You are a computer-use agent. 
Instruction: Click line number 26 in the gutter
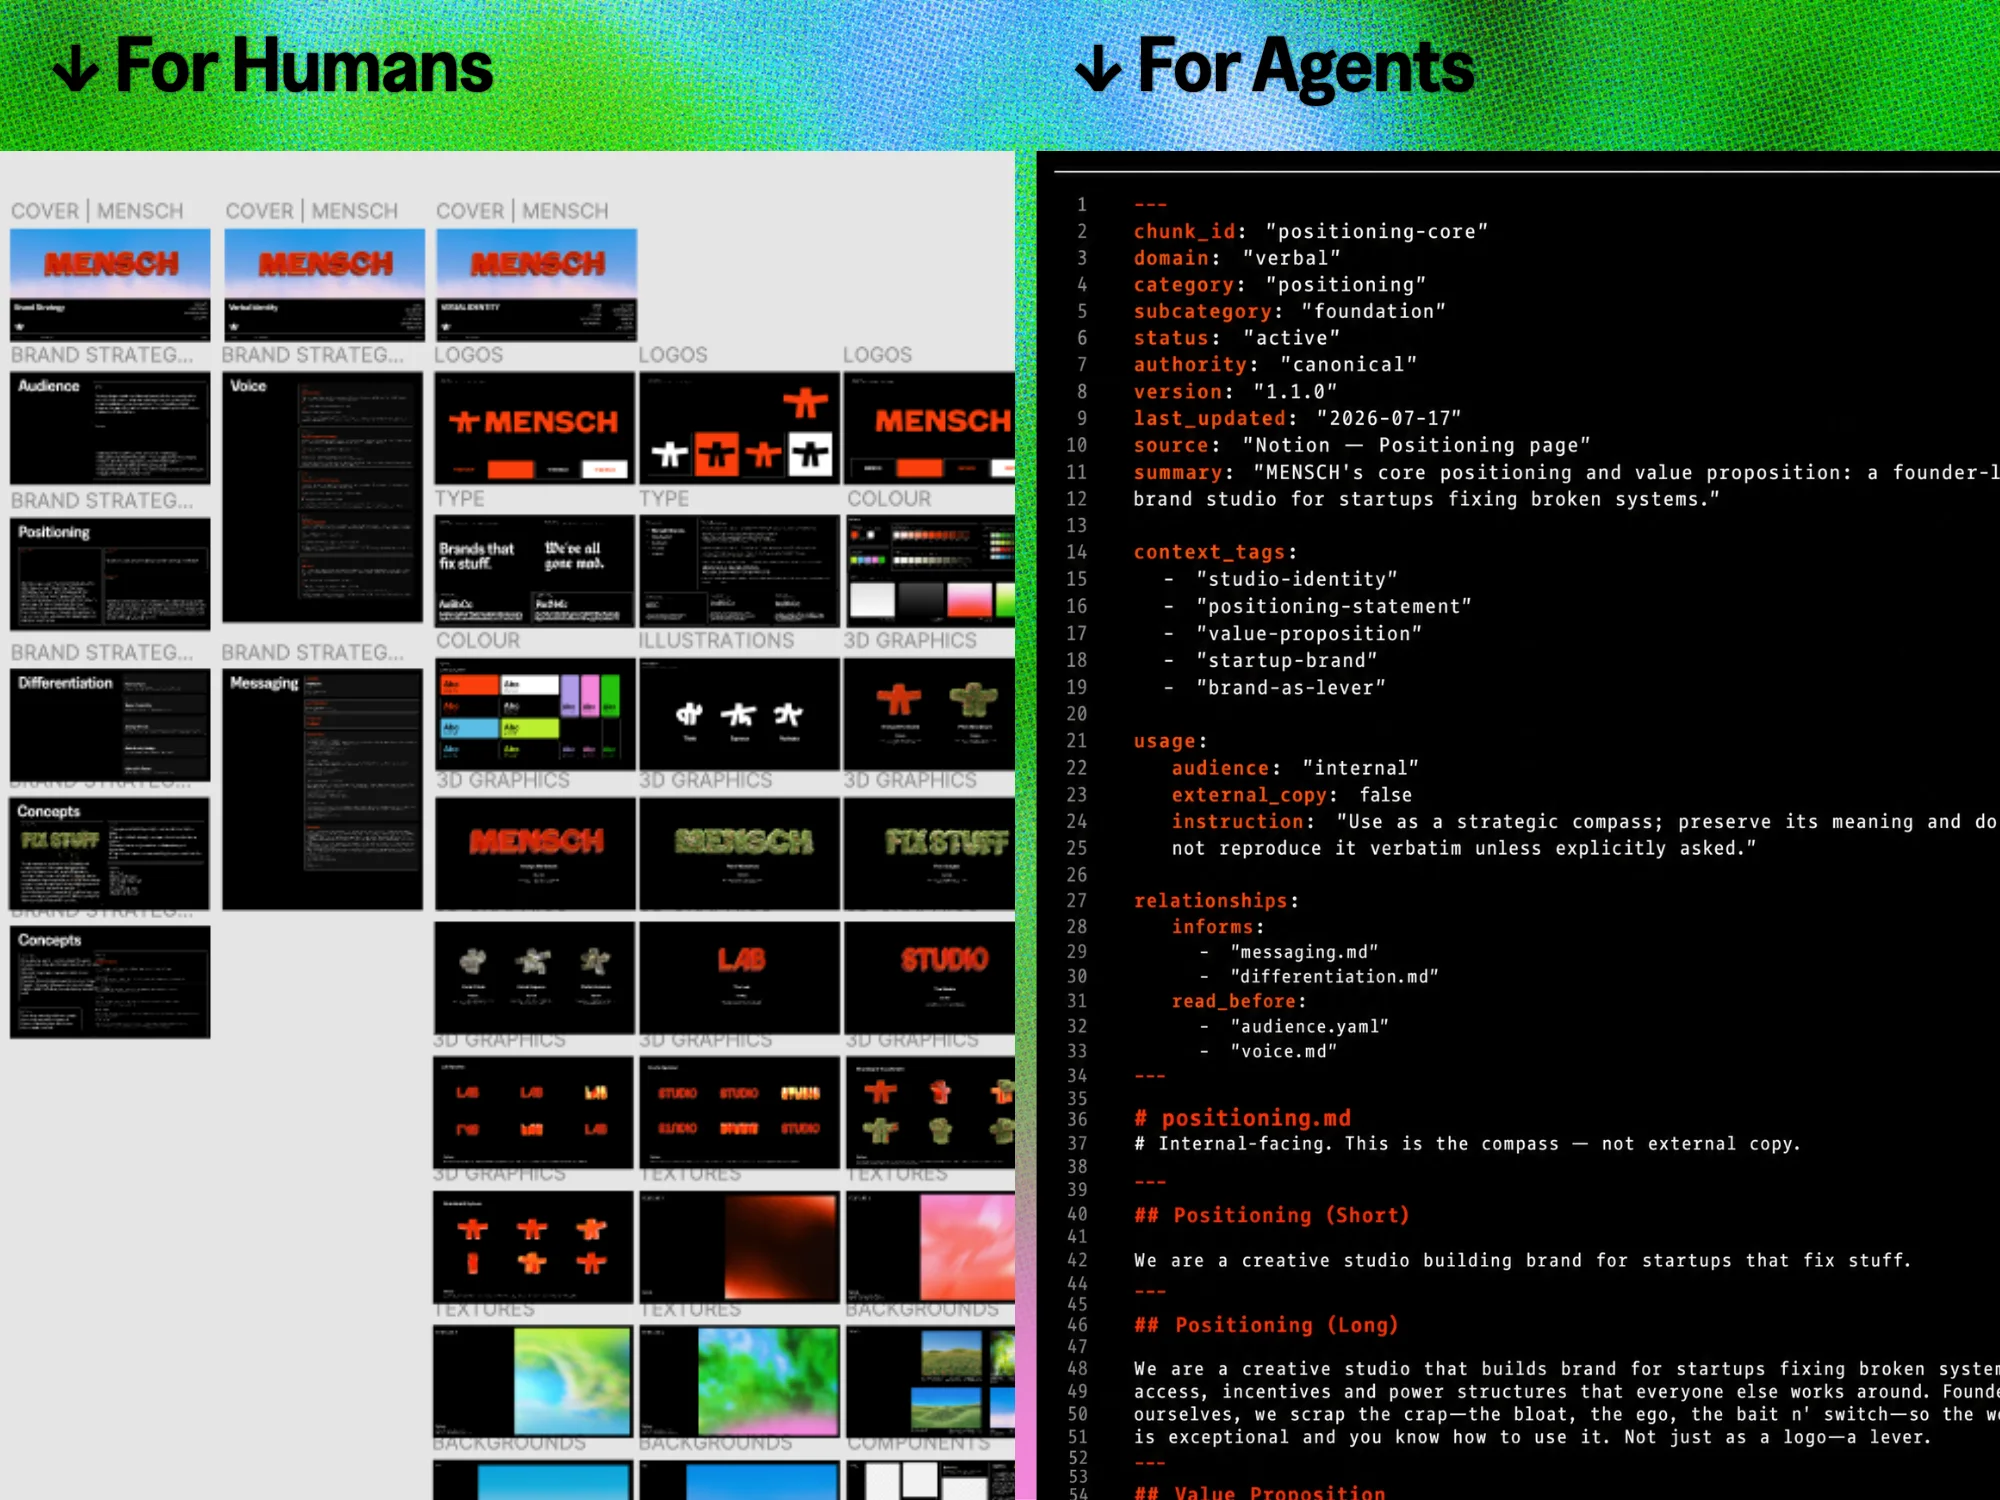pos(1076,875)
